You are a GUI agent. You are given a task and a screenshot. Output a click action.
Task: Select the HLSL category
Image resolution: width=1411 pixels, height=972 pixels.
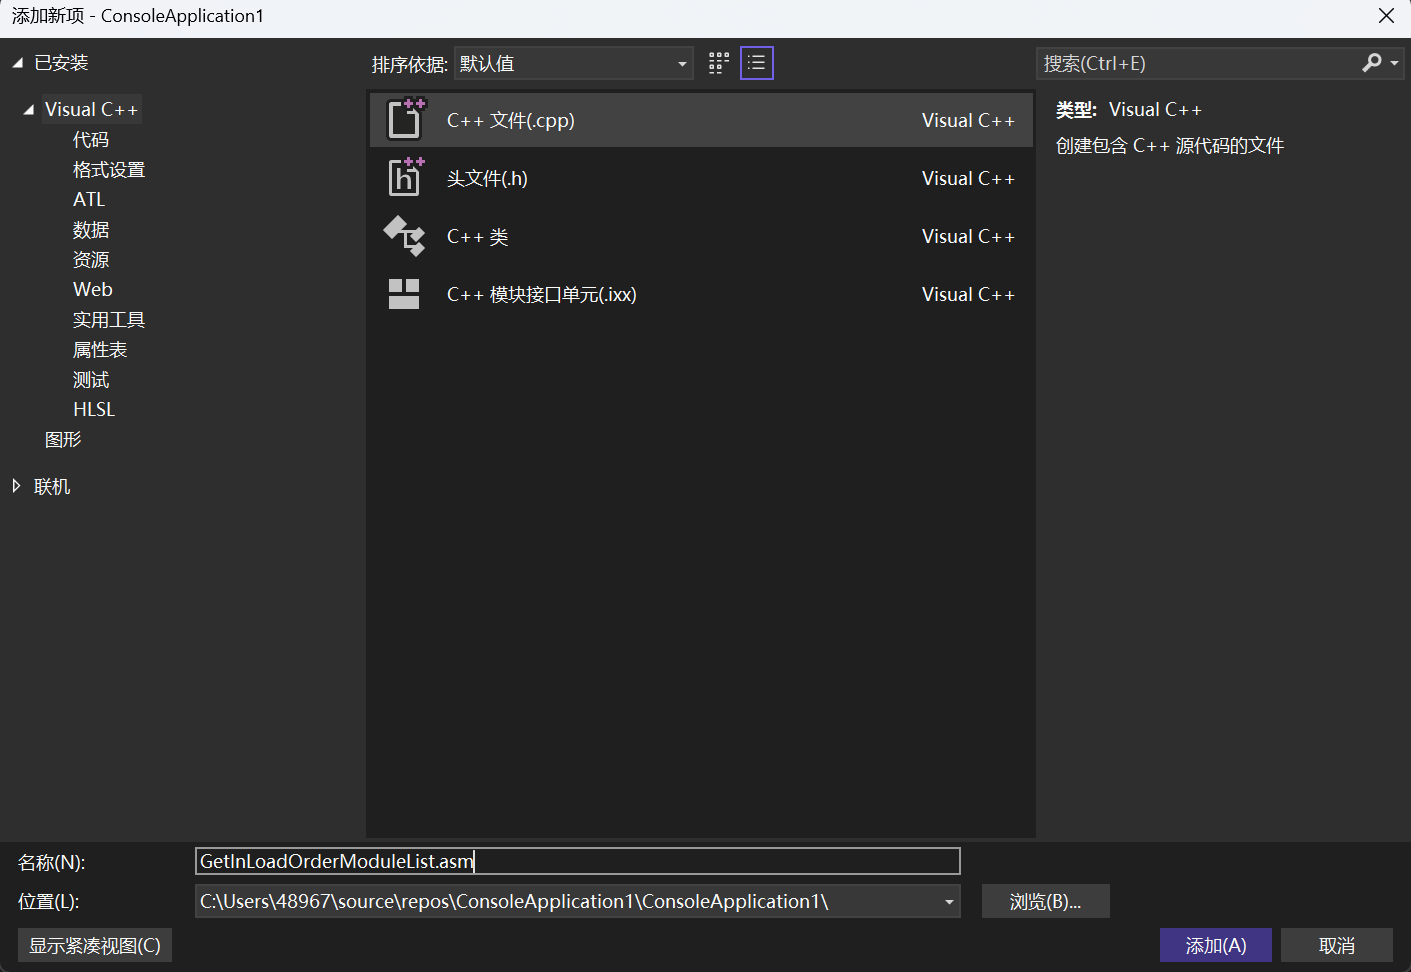click(x=94, y=409)
